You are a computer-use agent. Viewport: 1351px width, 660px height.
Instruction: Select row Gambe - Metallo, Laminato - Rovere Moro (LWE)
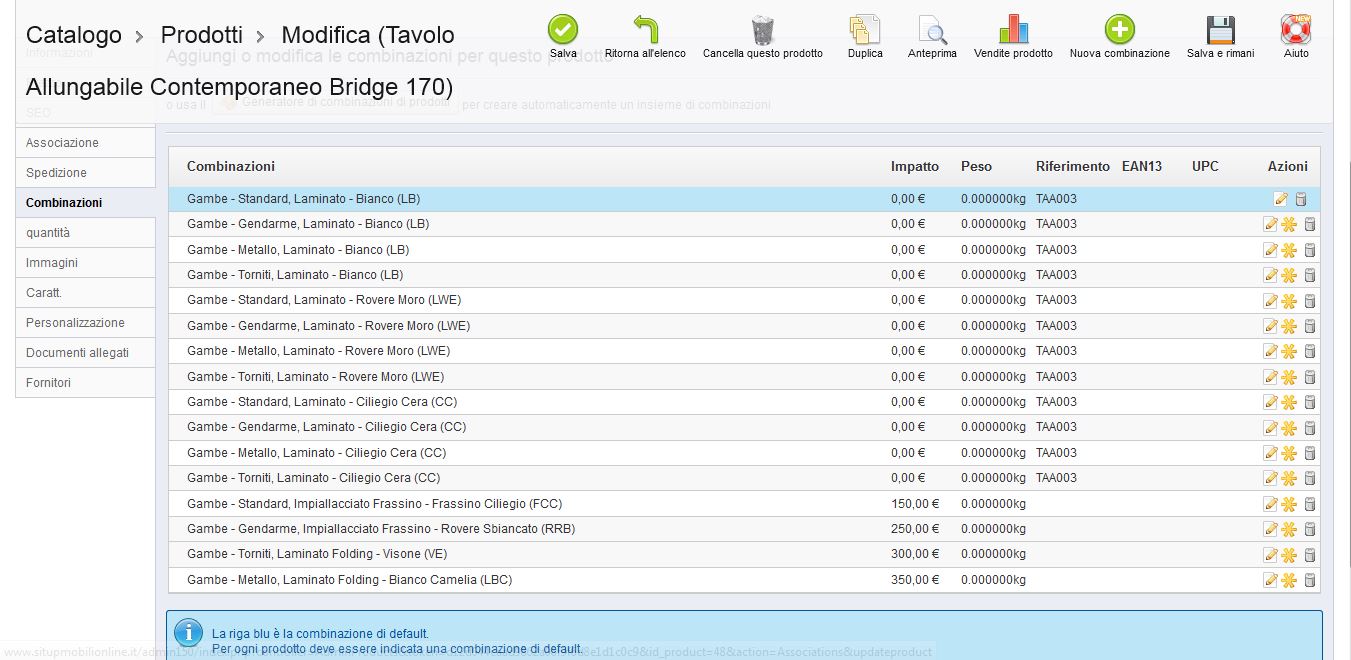pyautogui.click(x=744, y=351)
